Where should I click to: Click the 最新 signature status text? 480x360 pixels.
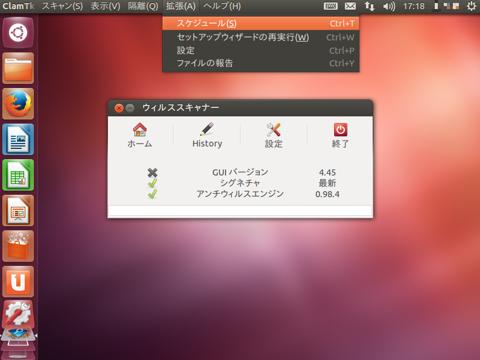click(x=327, y=183)
